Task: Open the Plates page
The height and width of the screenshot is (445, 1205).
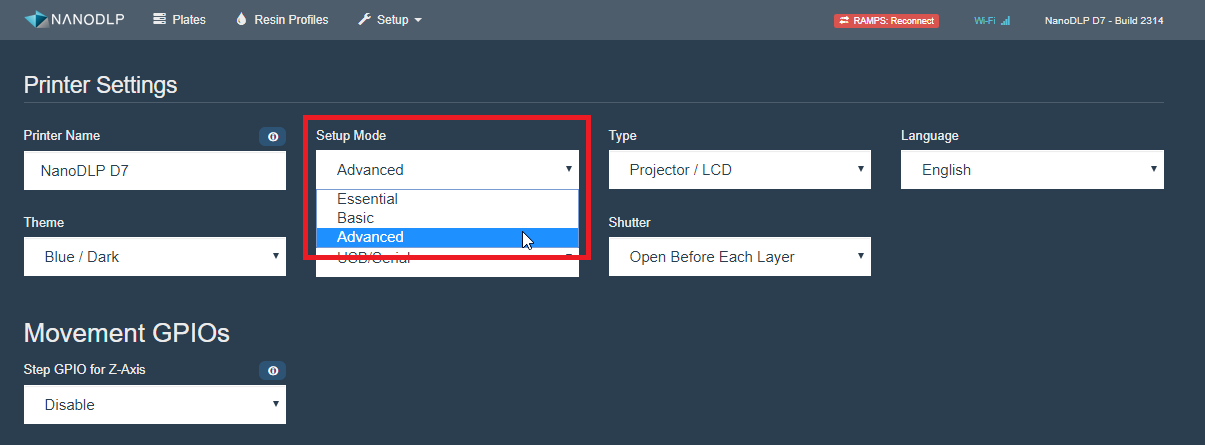Action: coord(180,20)
